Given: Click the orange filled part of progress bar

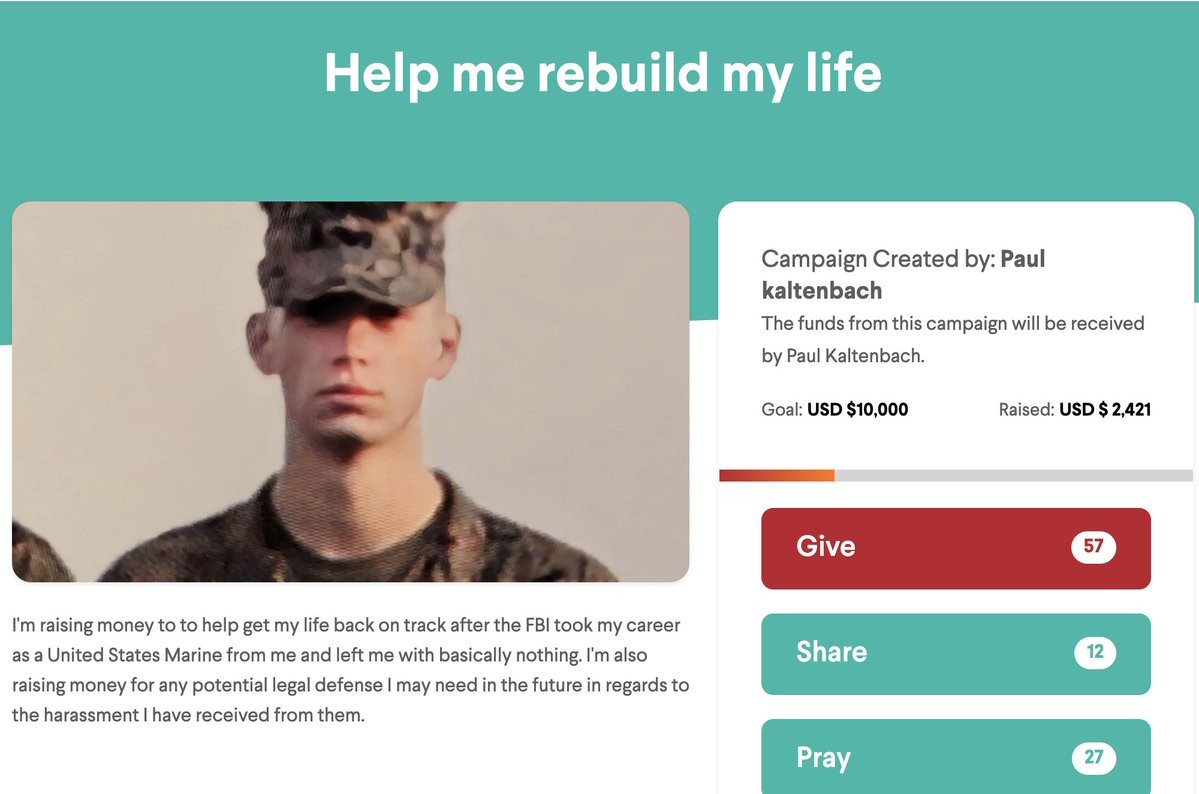Looking at the screenshot, I should [x=777, y=476].
